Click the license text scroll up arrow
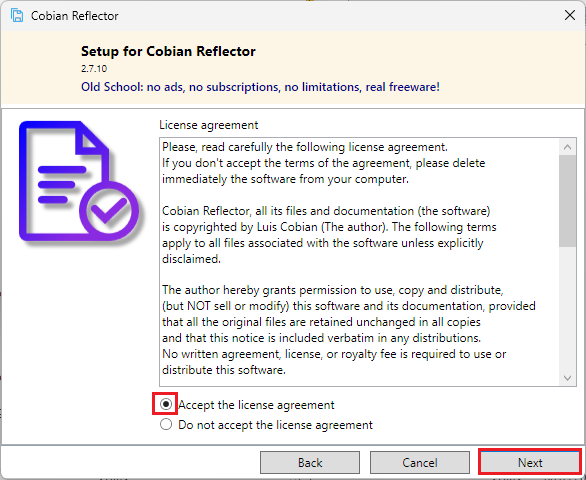 pos(567,147)
